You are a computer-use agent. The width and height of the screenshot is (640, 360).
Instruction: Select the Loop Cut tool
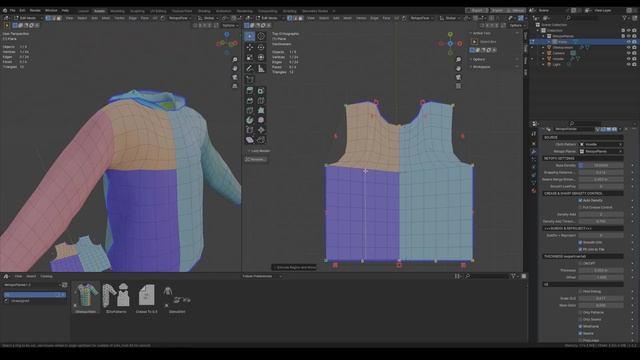pyautogui.click(x=261, y=100)
